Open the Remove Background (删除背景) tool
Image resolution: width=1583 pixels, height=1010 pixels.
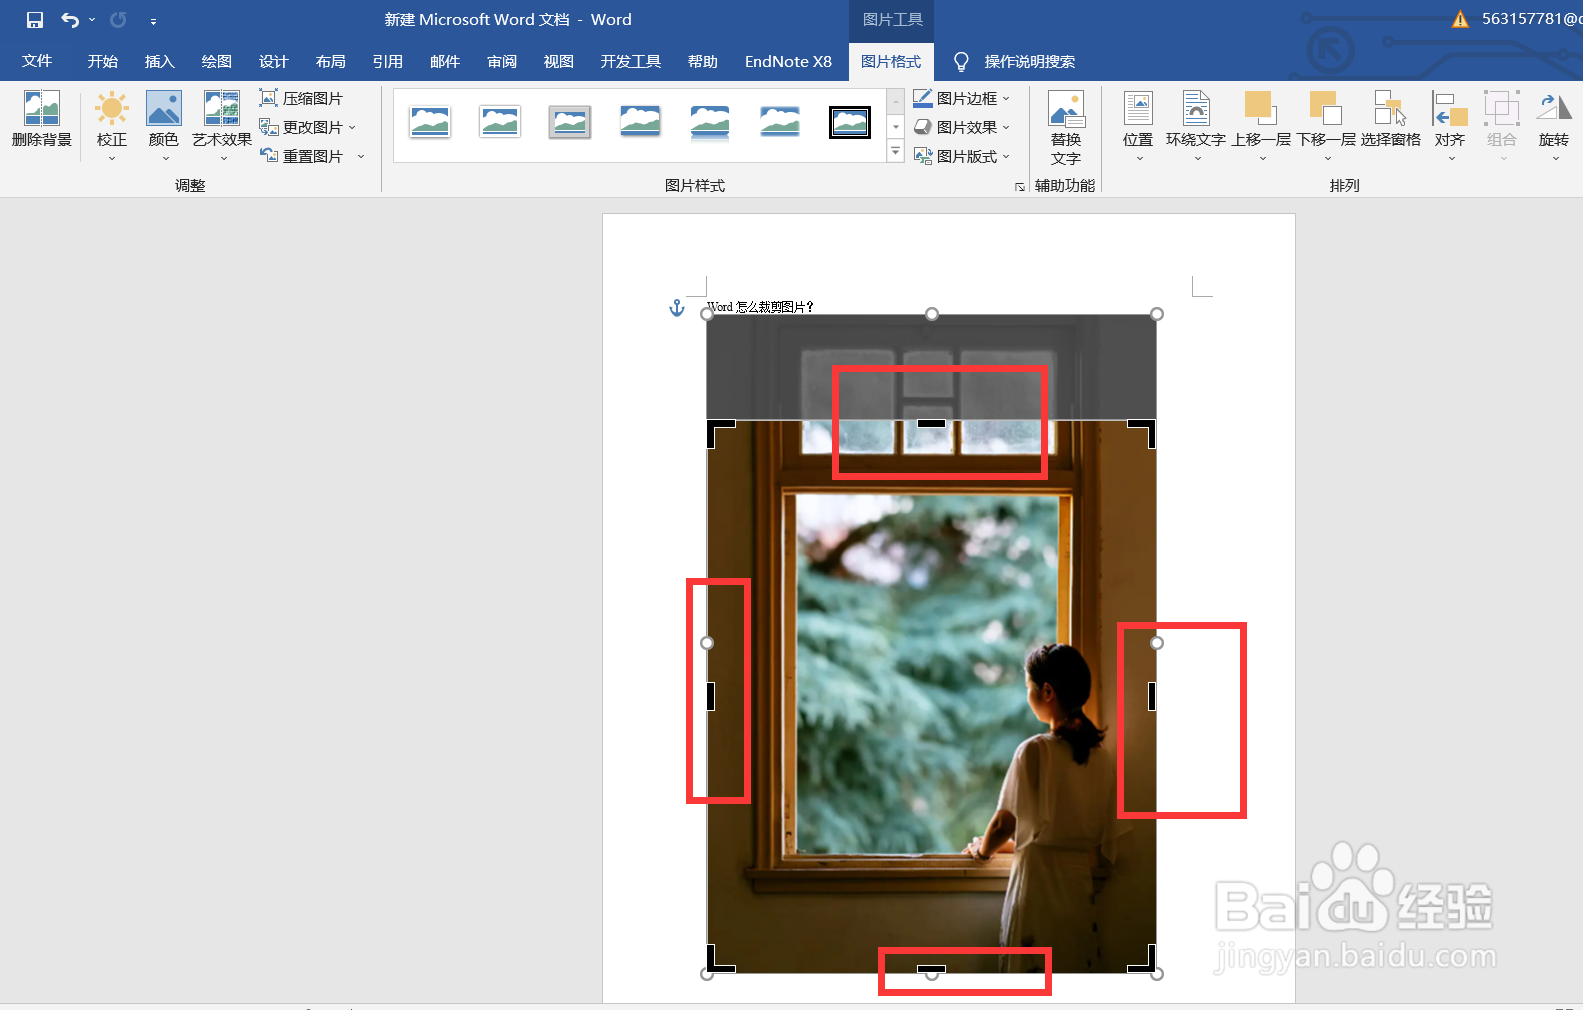coord(42,120)
